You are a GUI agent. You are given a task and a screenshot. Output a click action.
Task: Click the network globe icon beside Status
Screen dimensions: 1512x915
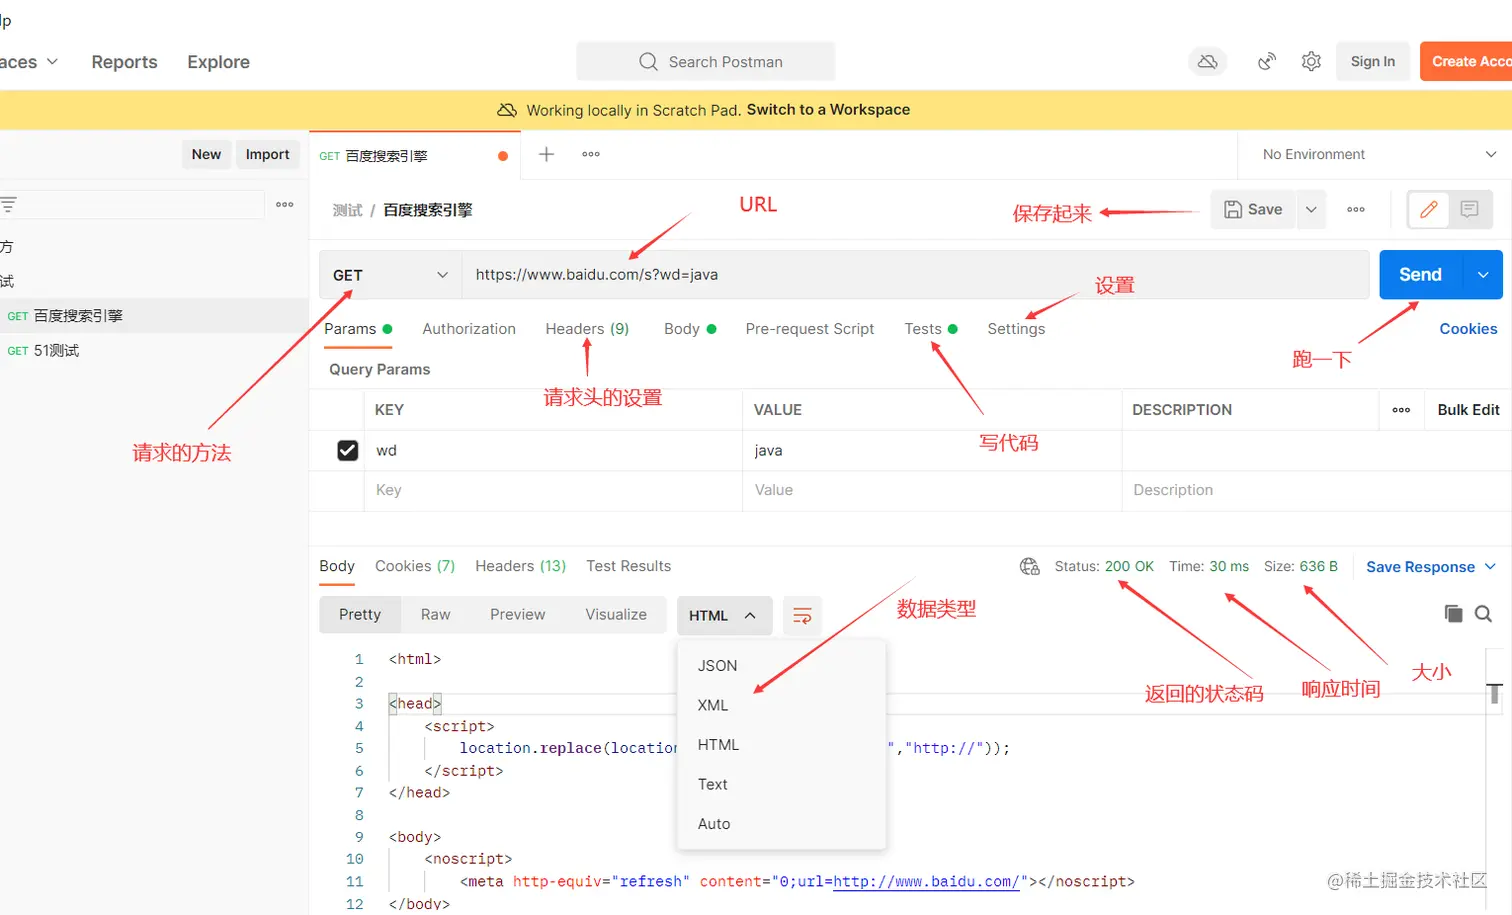(1029, 567)
